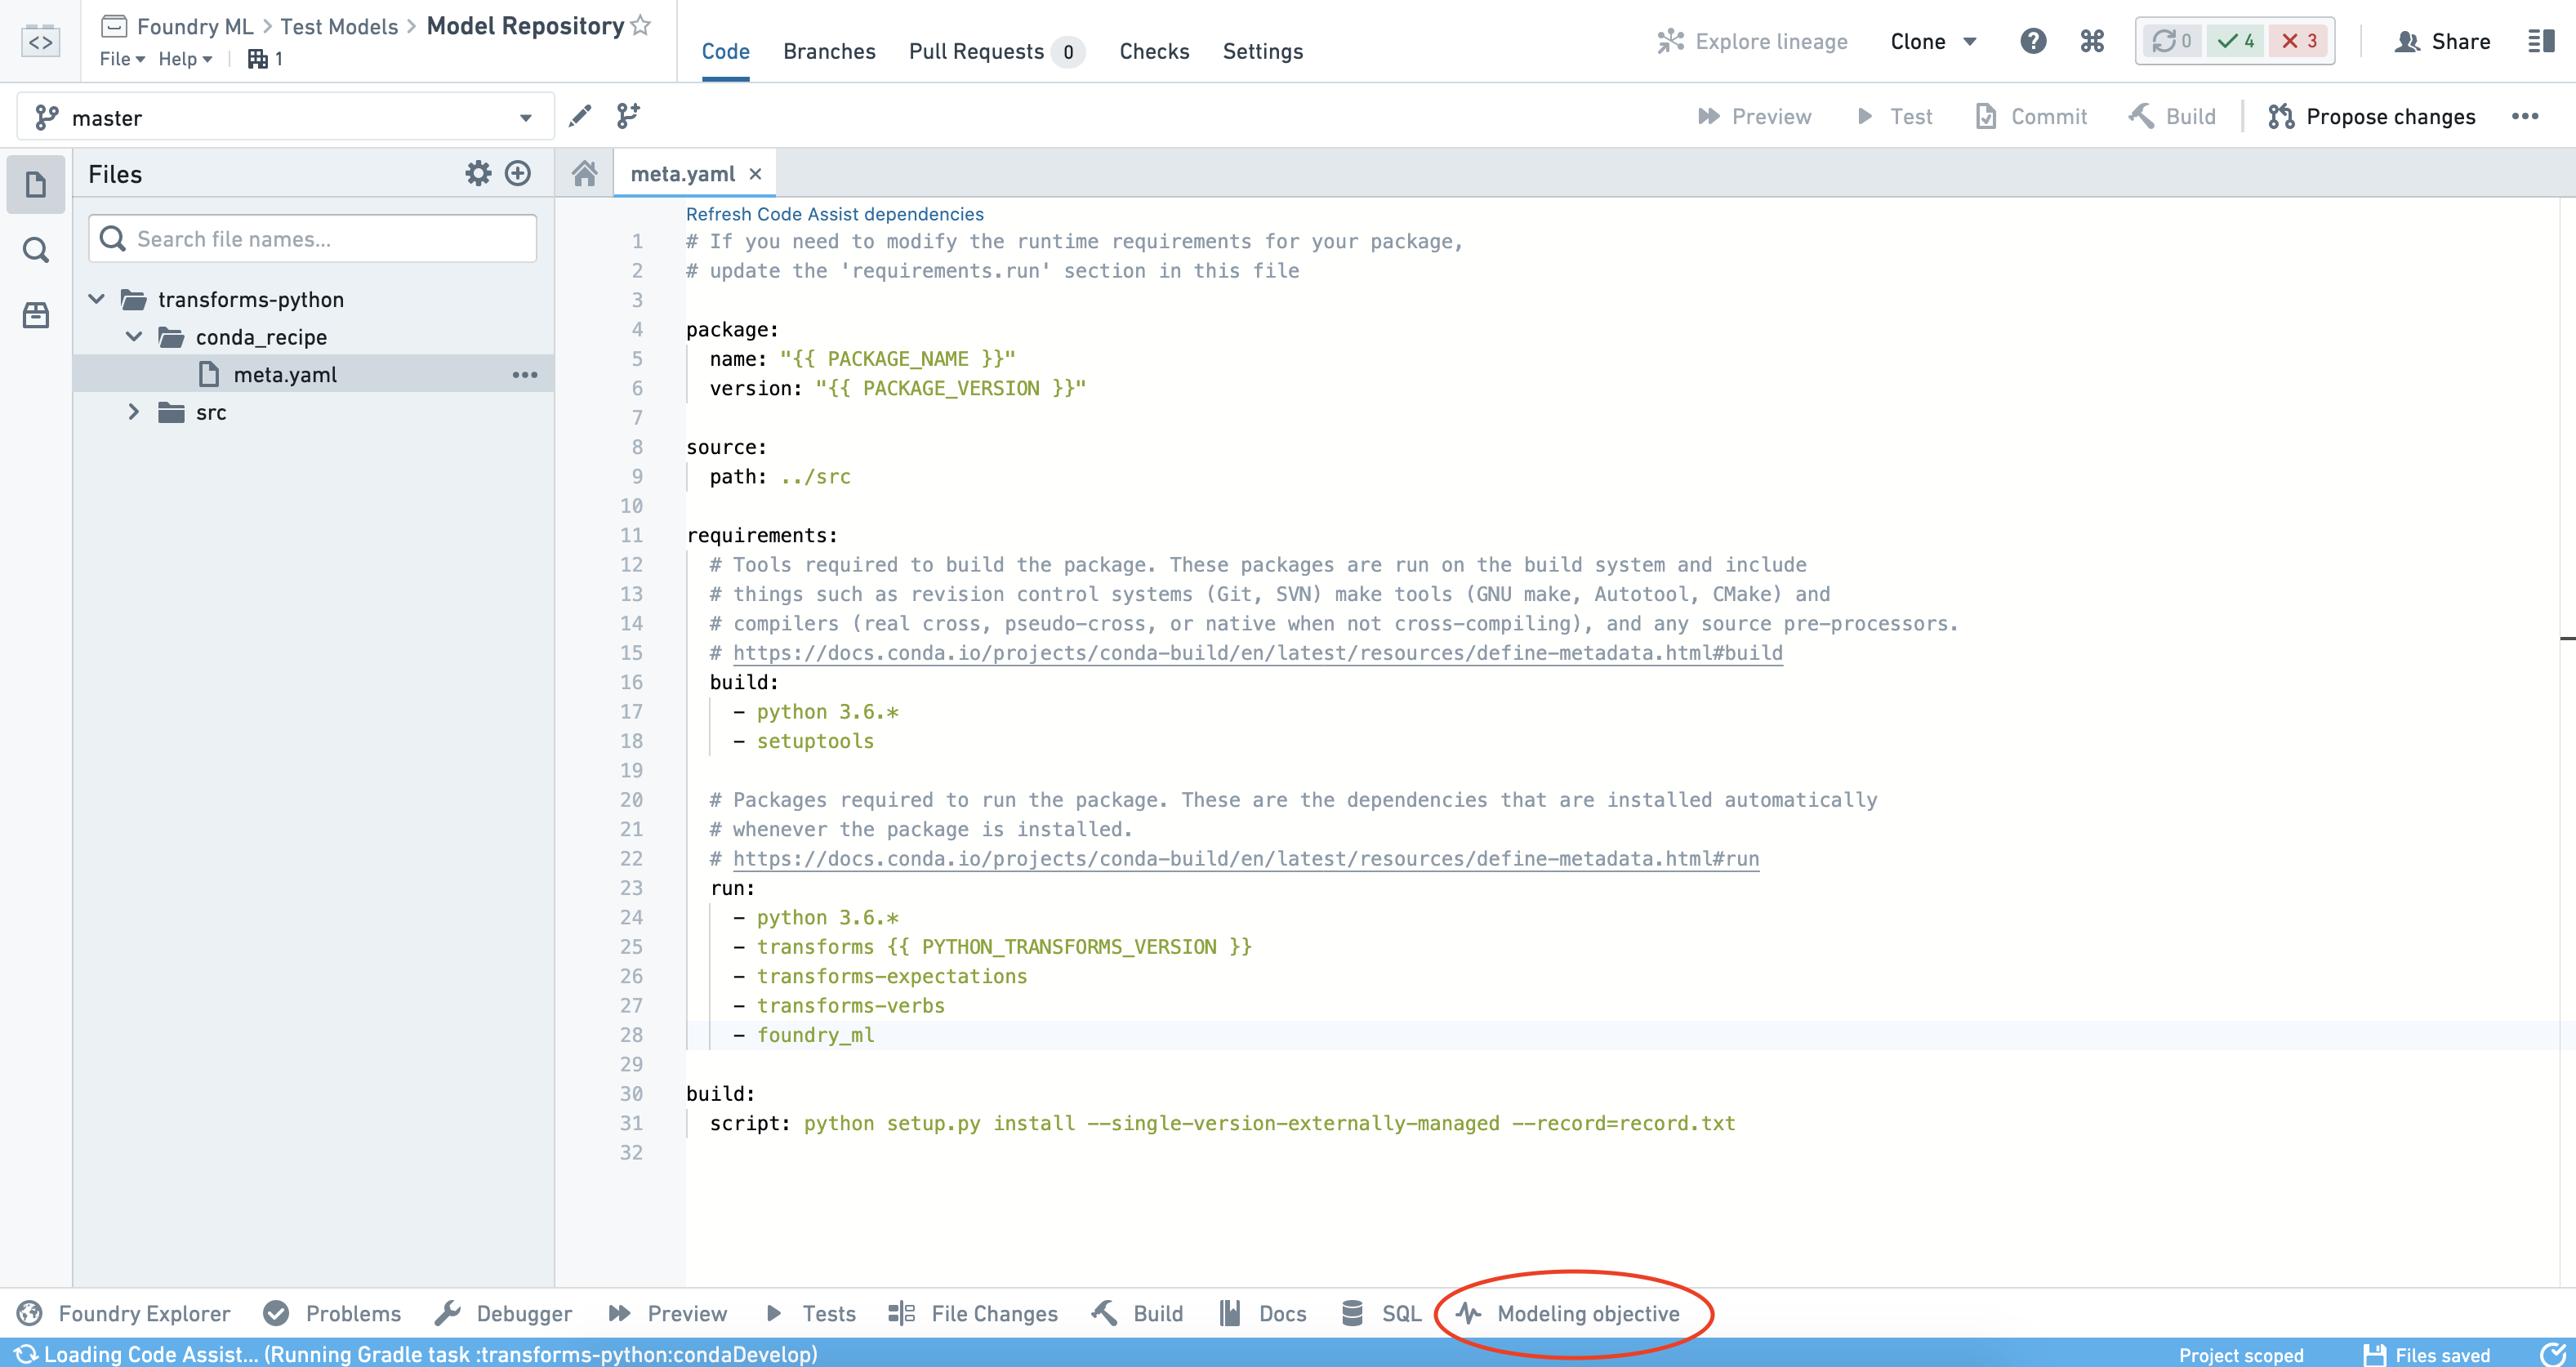The width and height of the screenshot is (2576, 1367).
Task: Click the toolbar Build button
Action: [x=2173, y=117]
